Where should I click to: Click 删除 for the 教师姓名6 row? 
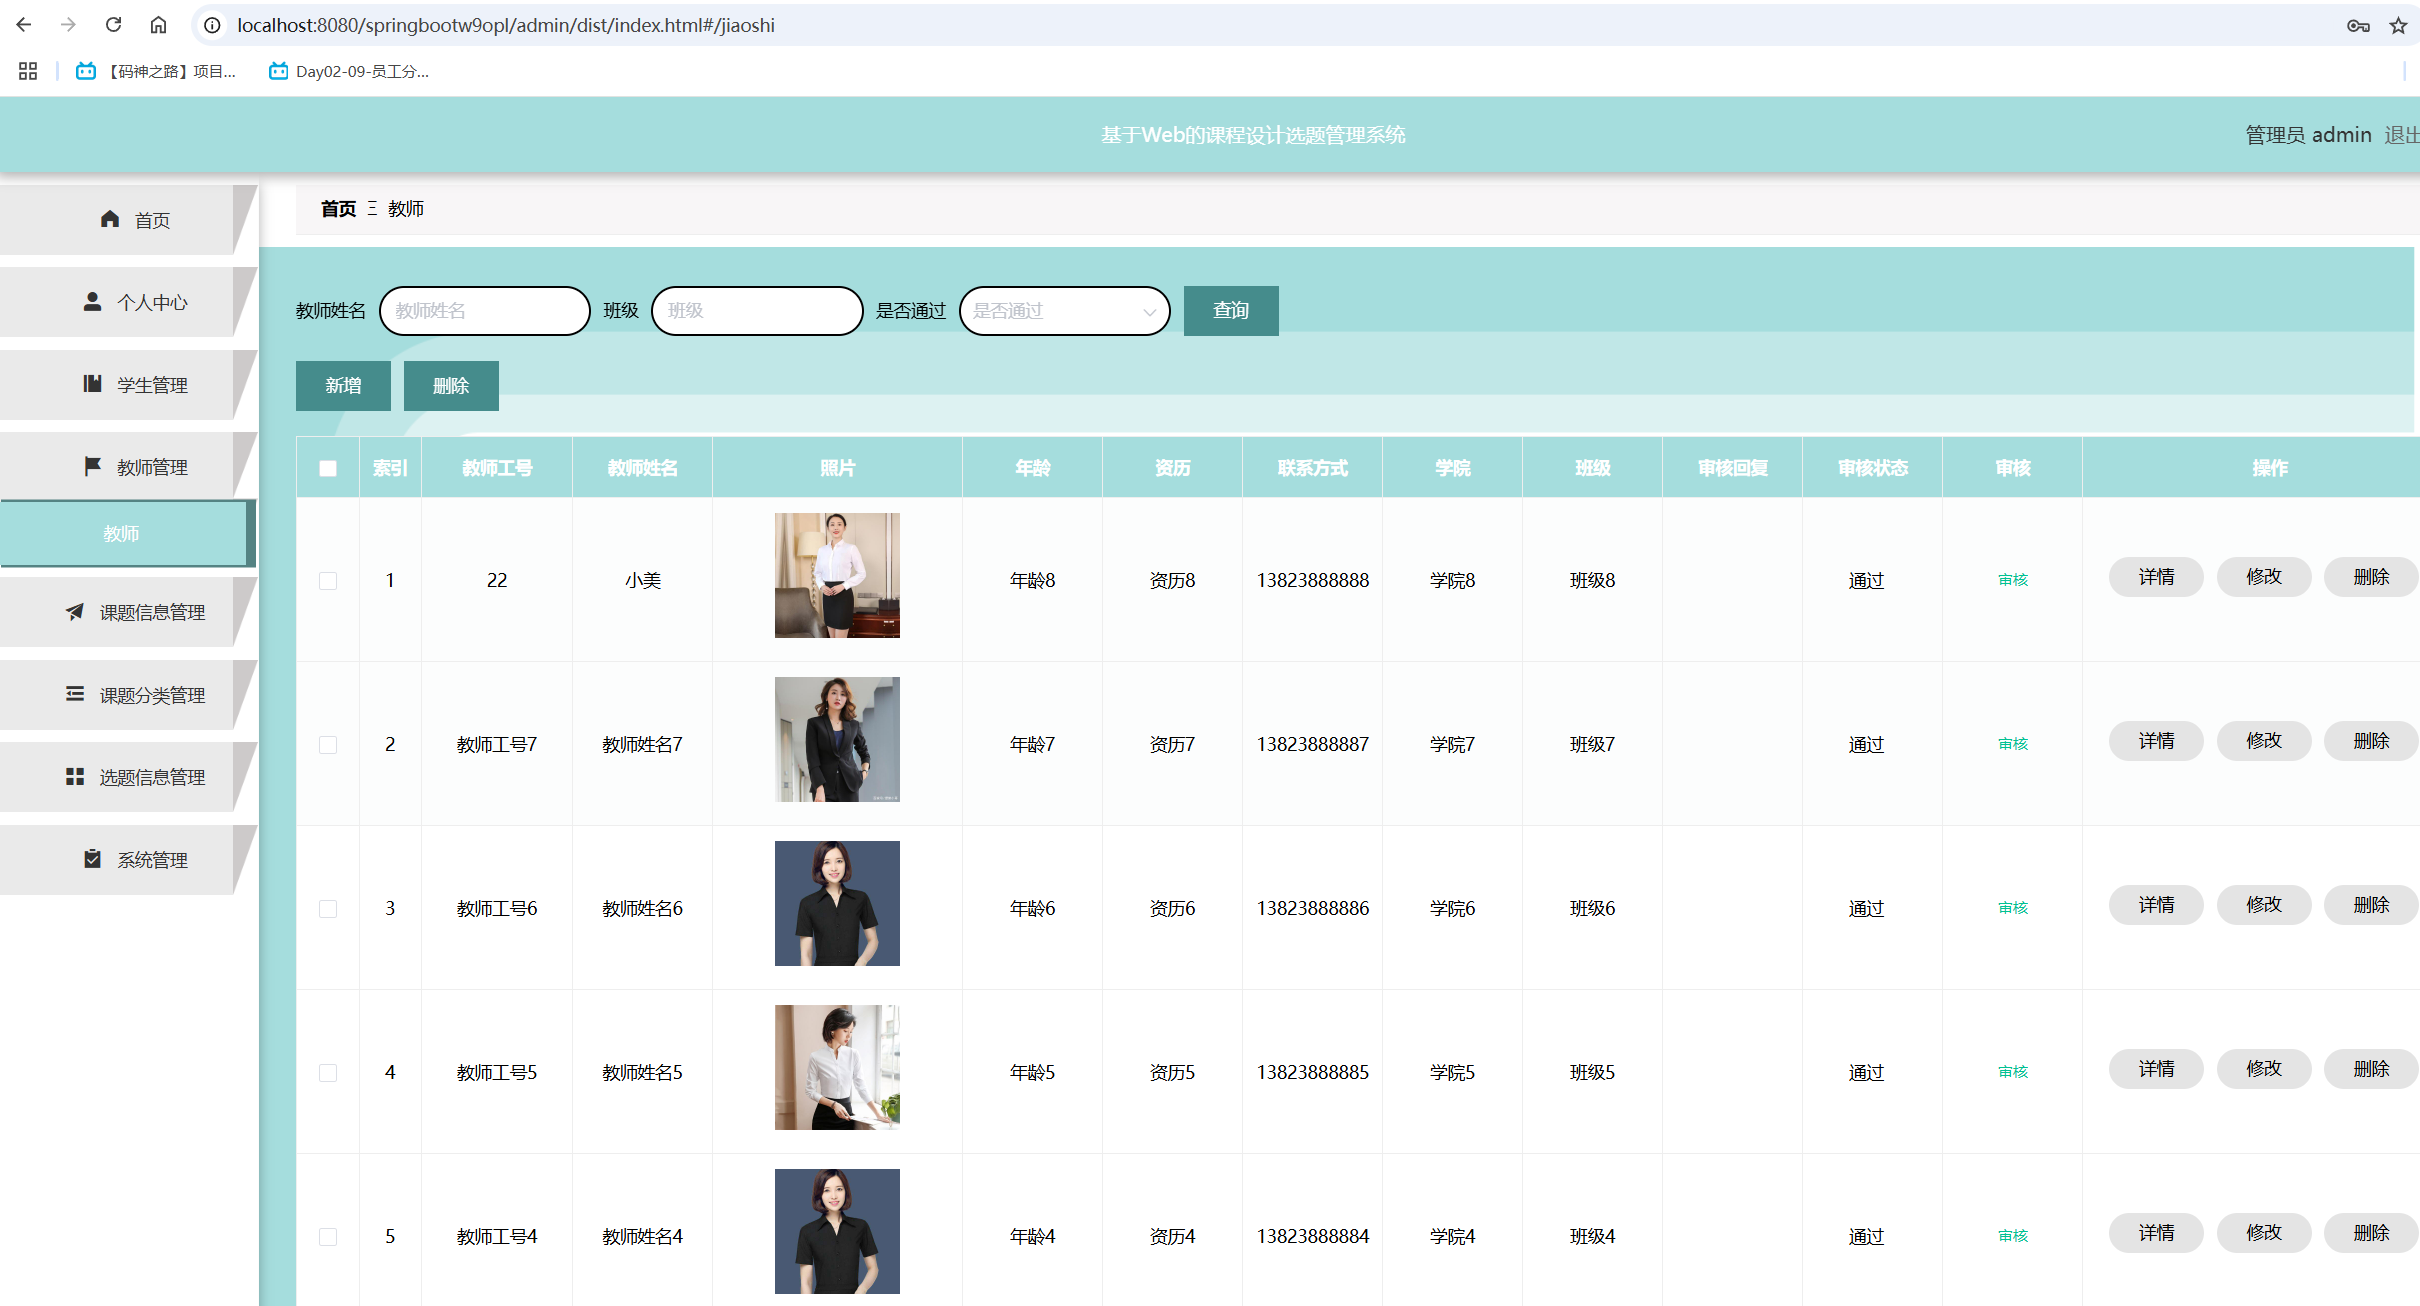pyautogui.click(x=2371, y=905)
